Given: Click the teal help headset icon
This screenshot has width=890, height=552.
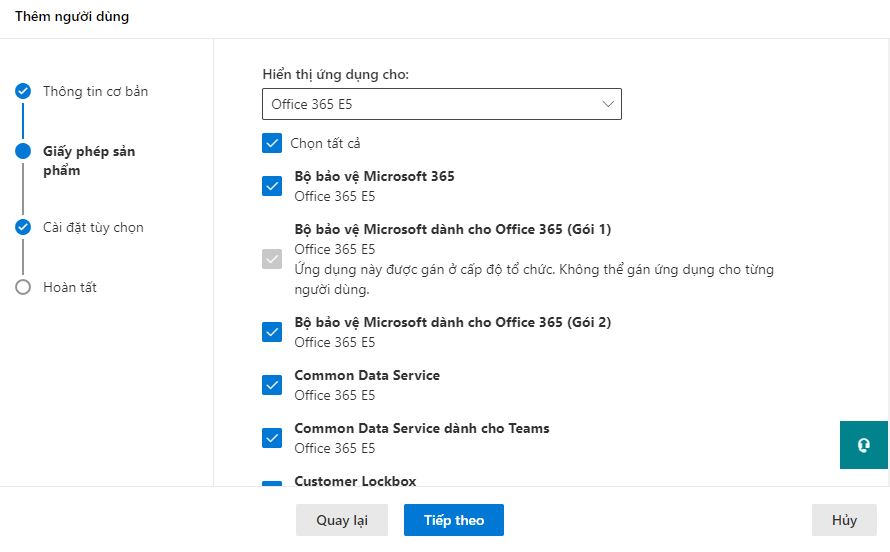Looking at the screenshot, I should [x=864, y=445].
